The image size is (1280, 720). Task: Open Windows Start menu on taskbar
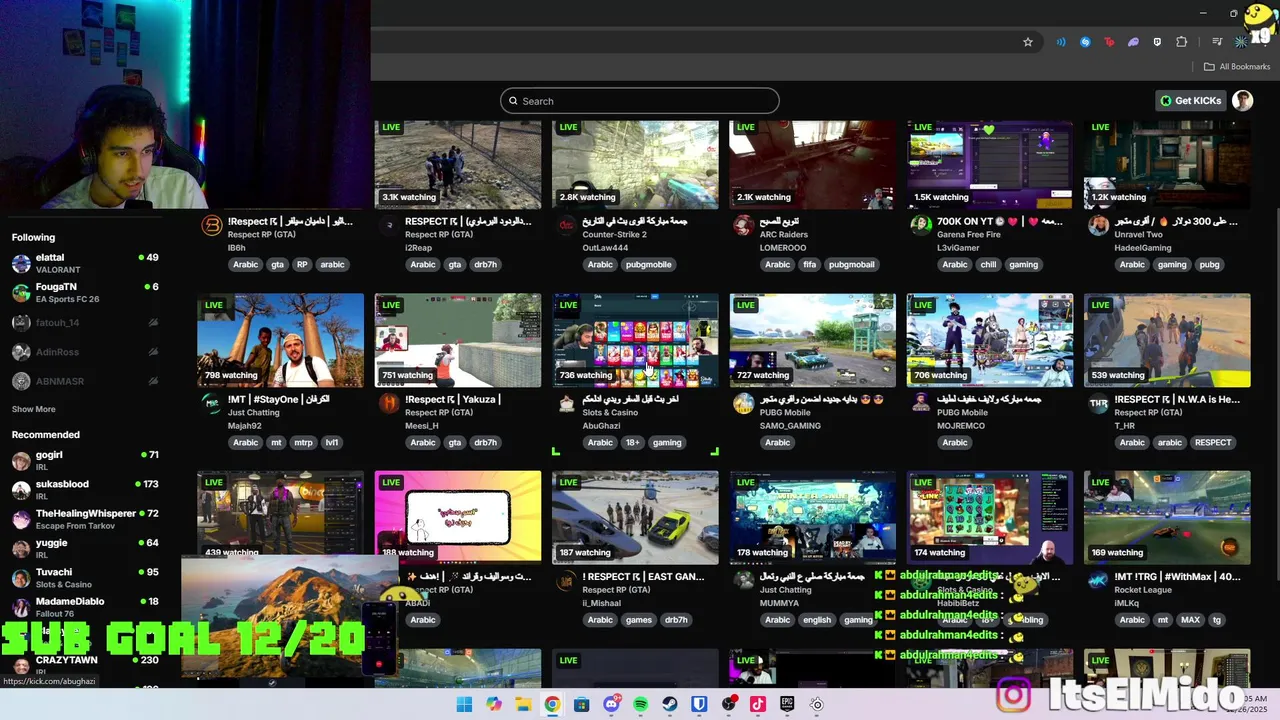tap(464, 704)
